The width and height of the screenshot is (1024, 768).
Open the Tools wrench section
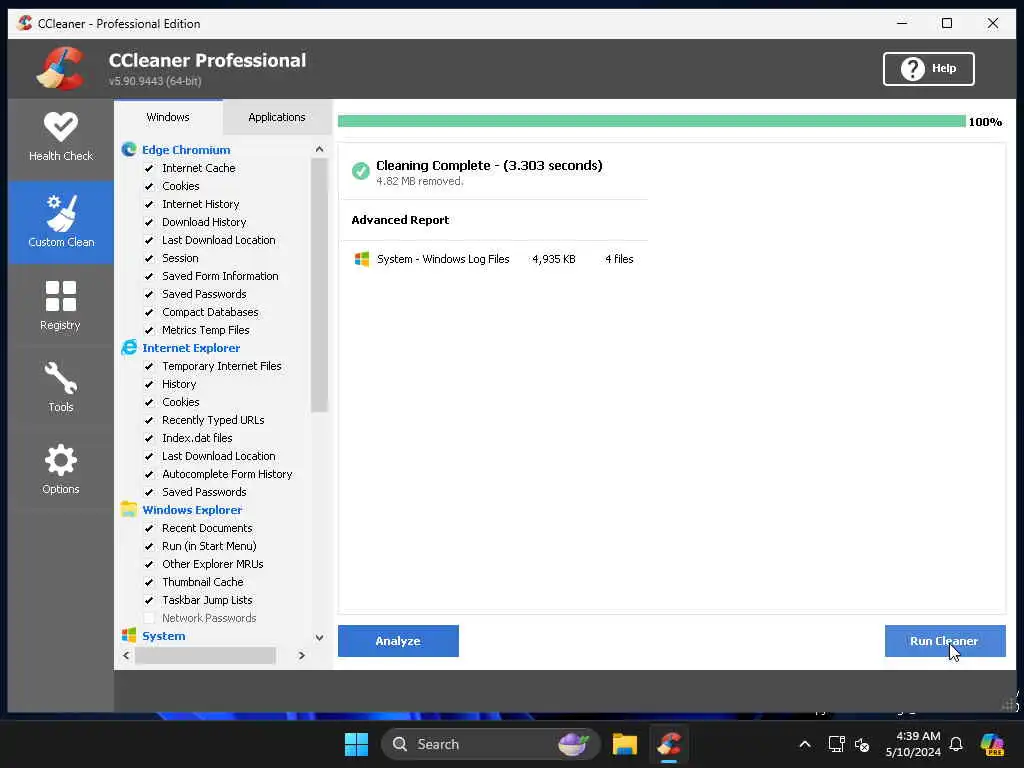pyautogui.click(x=61, y=387)
